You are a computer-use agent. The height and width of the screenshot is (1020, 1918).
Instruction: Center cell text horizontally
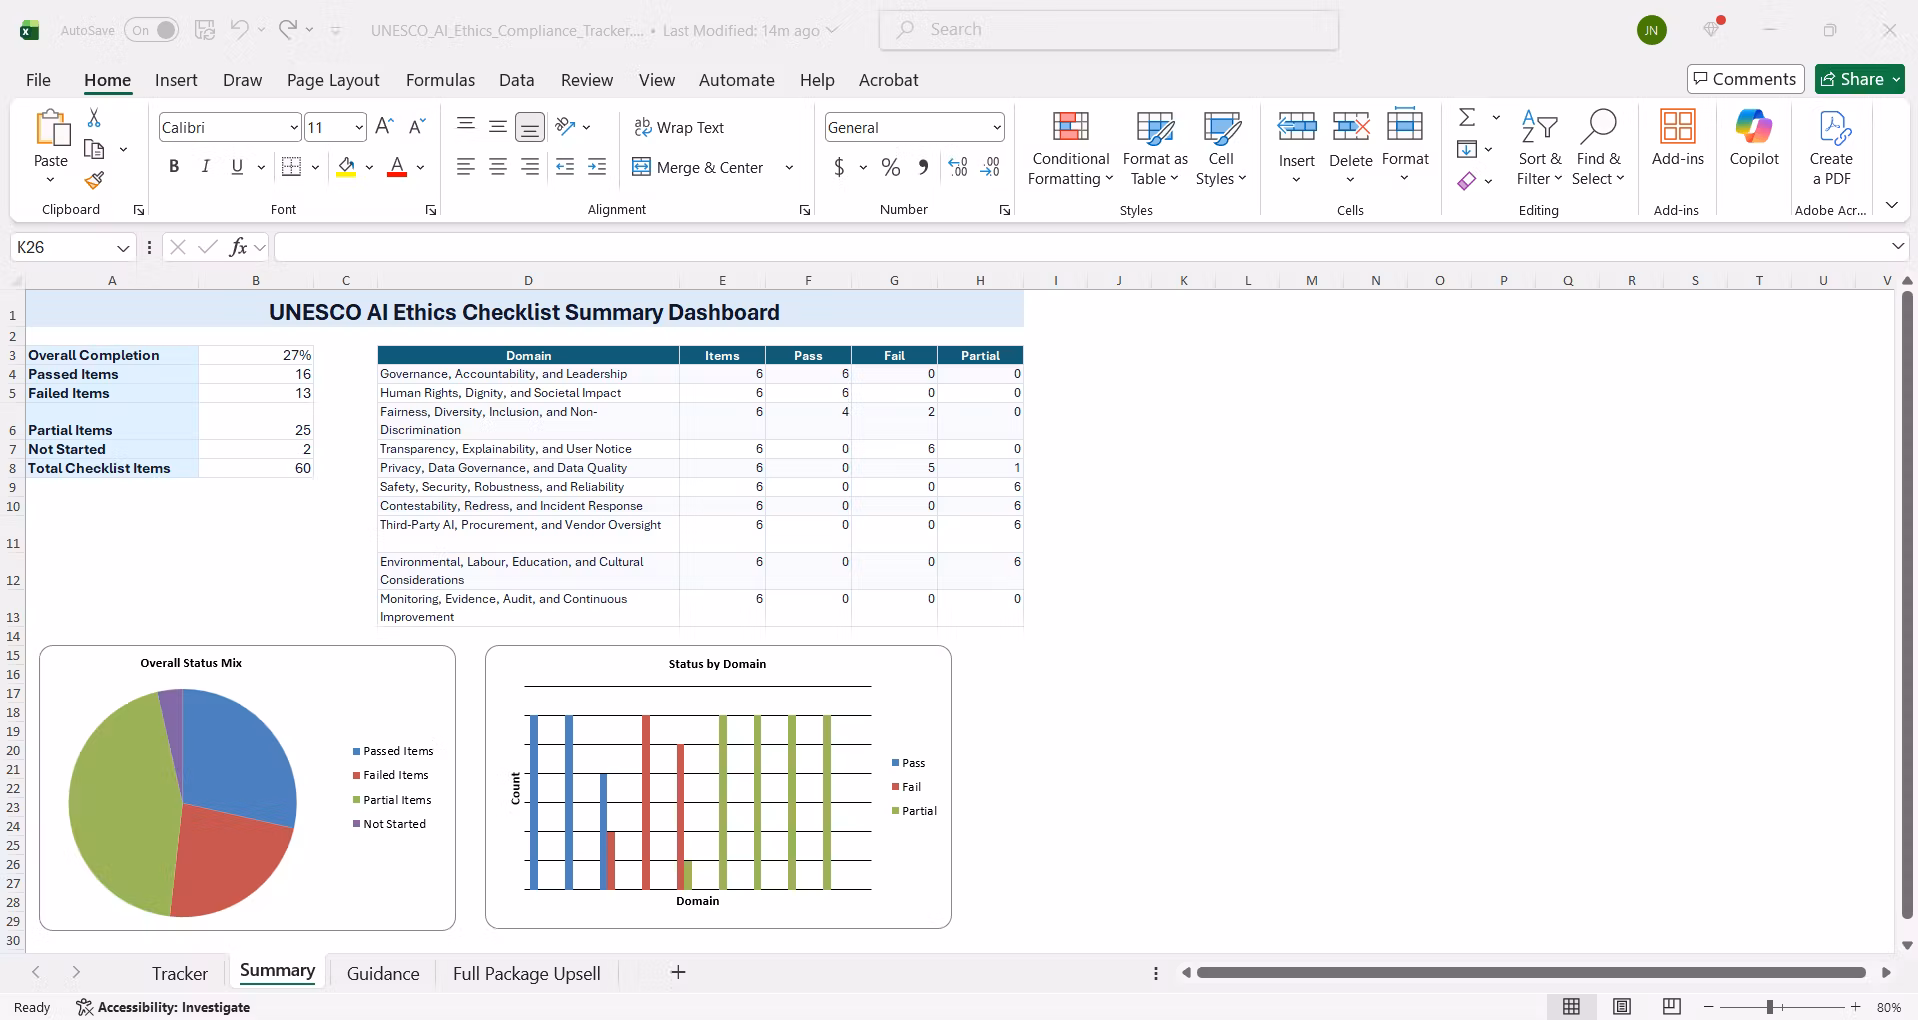click(x=498, y=167)
